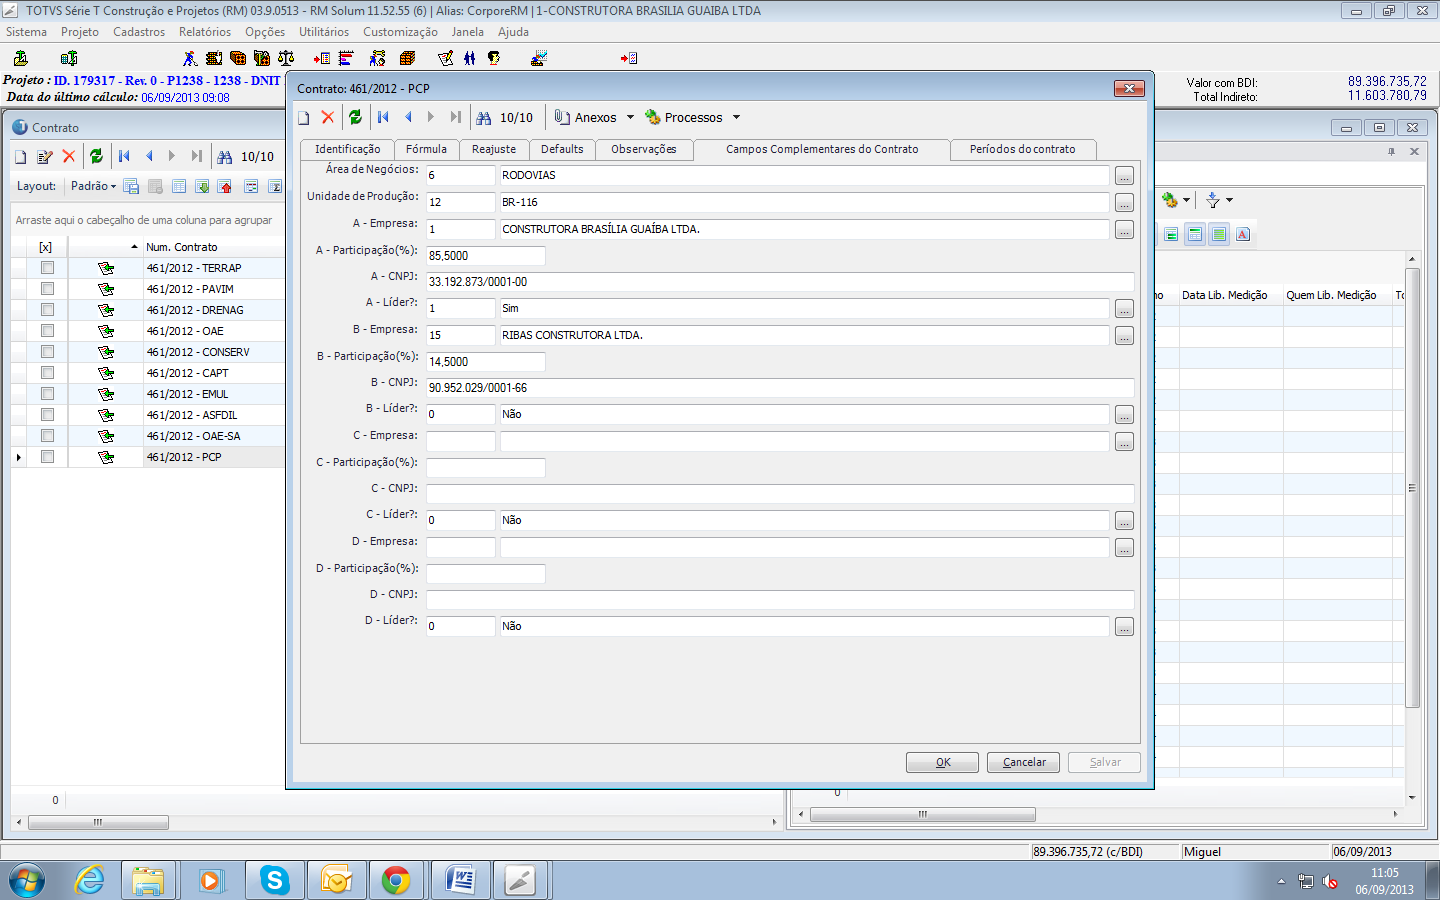Click save layout icon next to Padrão
1440x900 pixels.
(131, 186)
